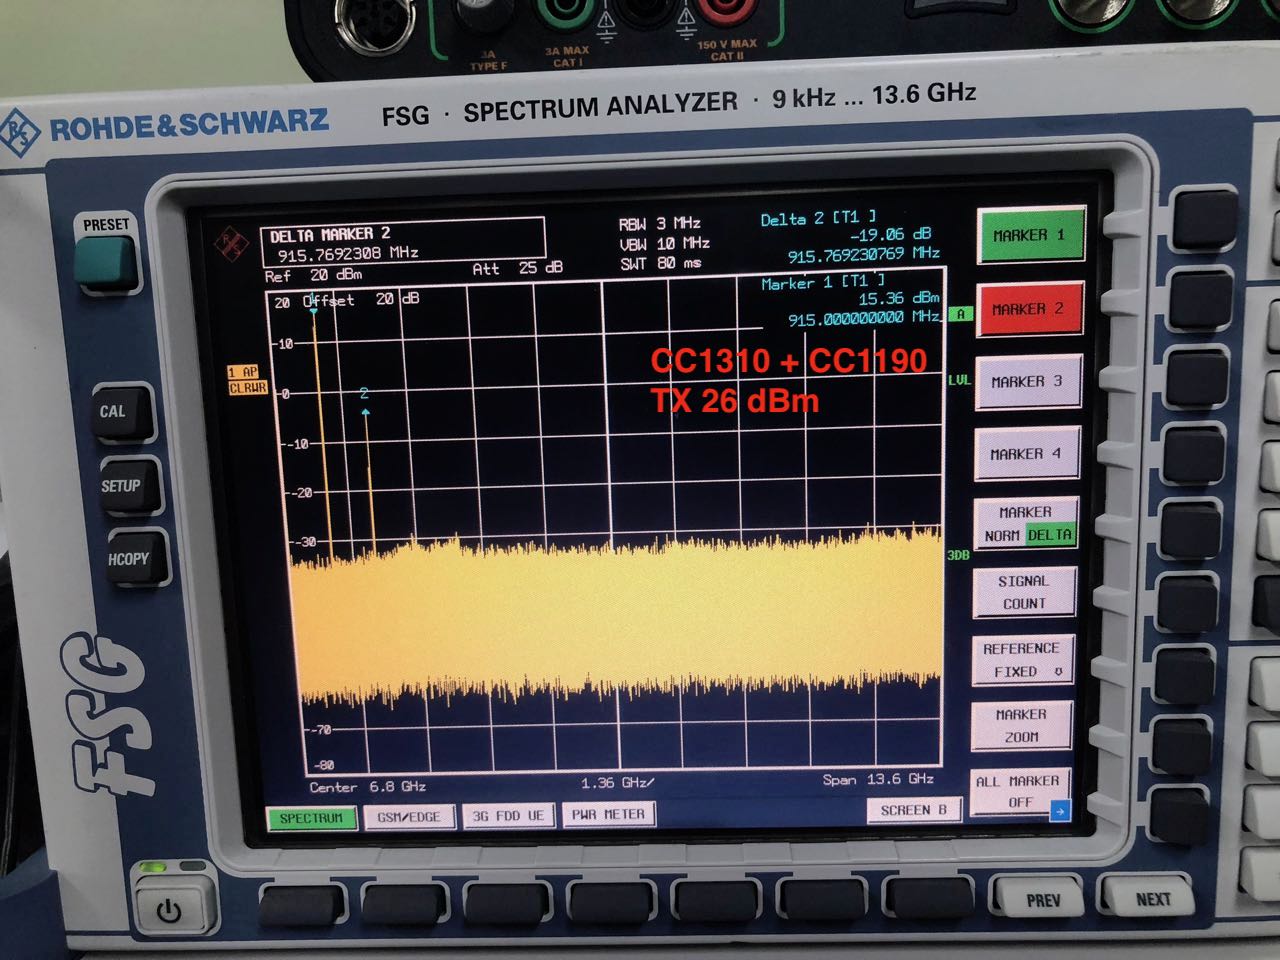Switch to the 3G FDD UE tab
Viewport: 1280px width, 960px height.
coord(508,816)
